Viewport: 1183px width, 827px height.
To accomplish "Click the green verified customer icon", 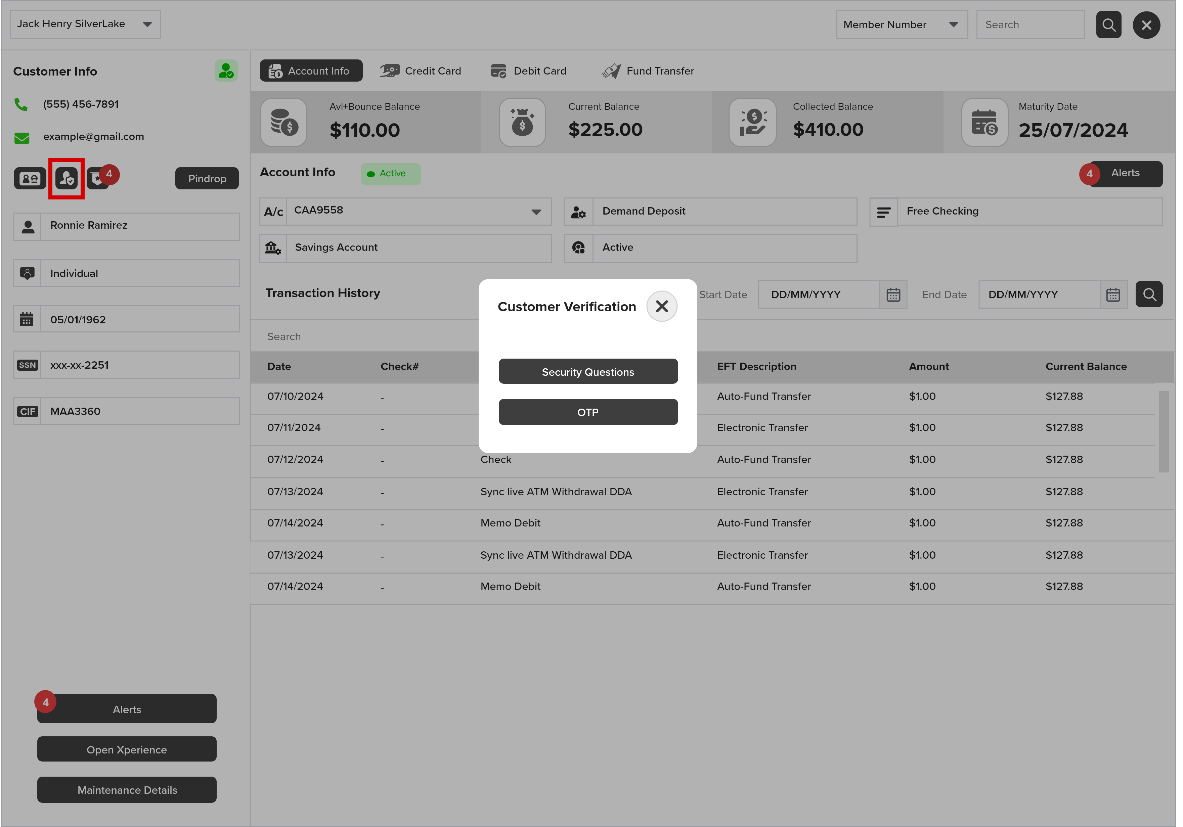I will [x=226, y=71].
